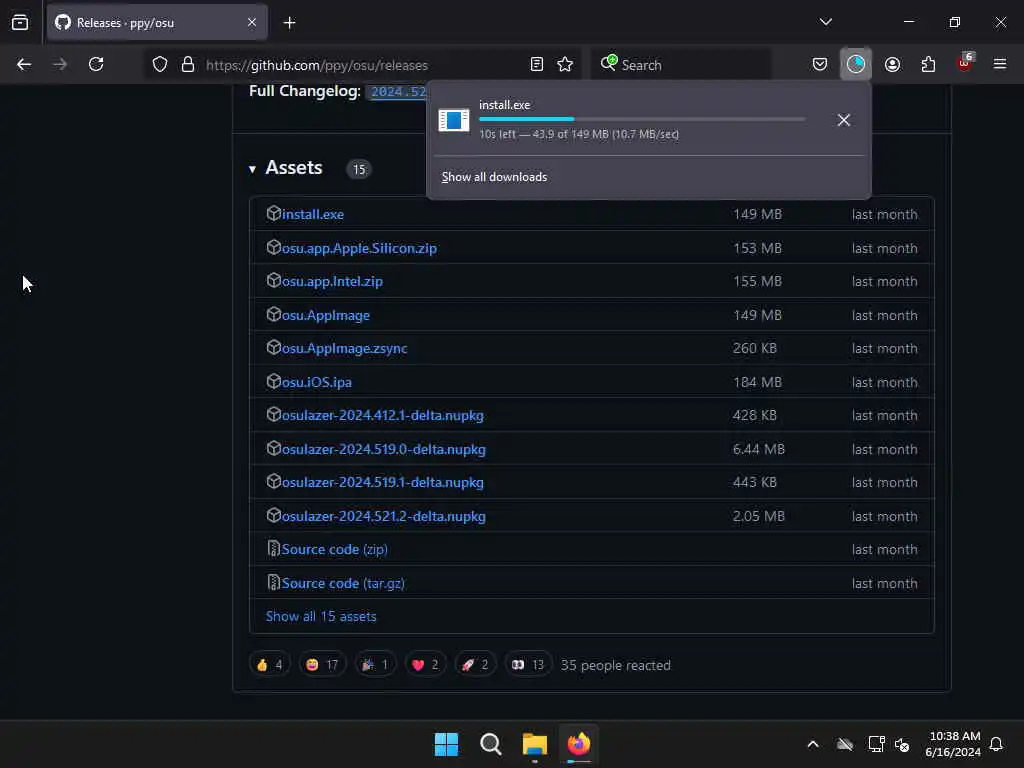Image resolution: width=1024 pixels, height=768 pixels.
Task: Cancel the install.exe download
Action: point(844,120)
